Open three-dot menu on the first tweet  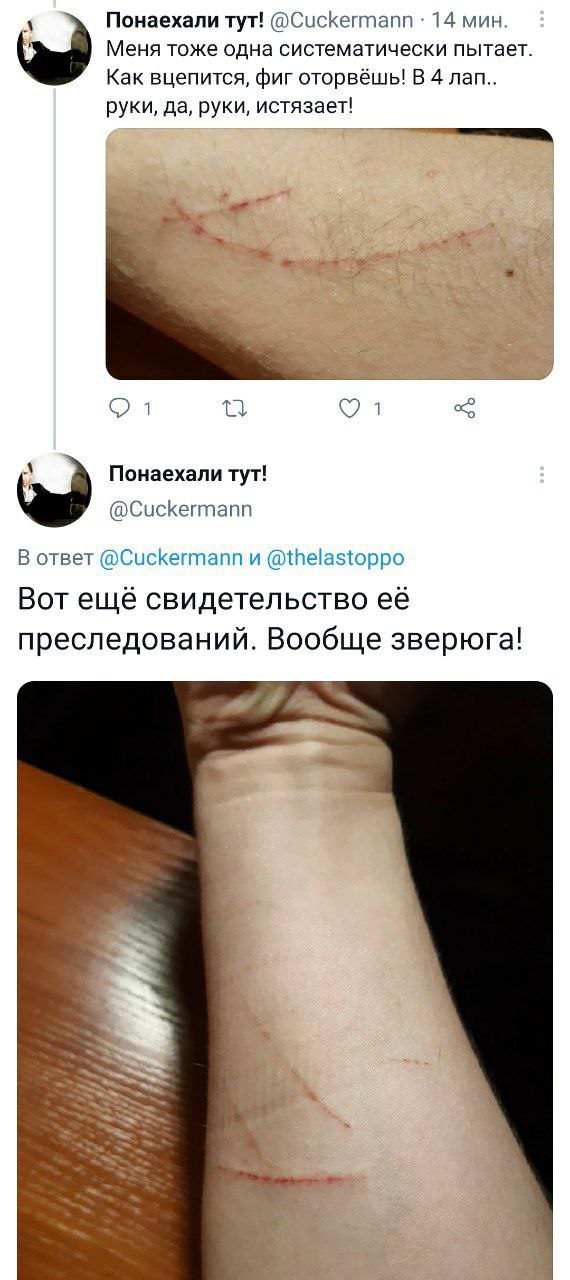coord(542,19)
